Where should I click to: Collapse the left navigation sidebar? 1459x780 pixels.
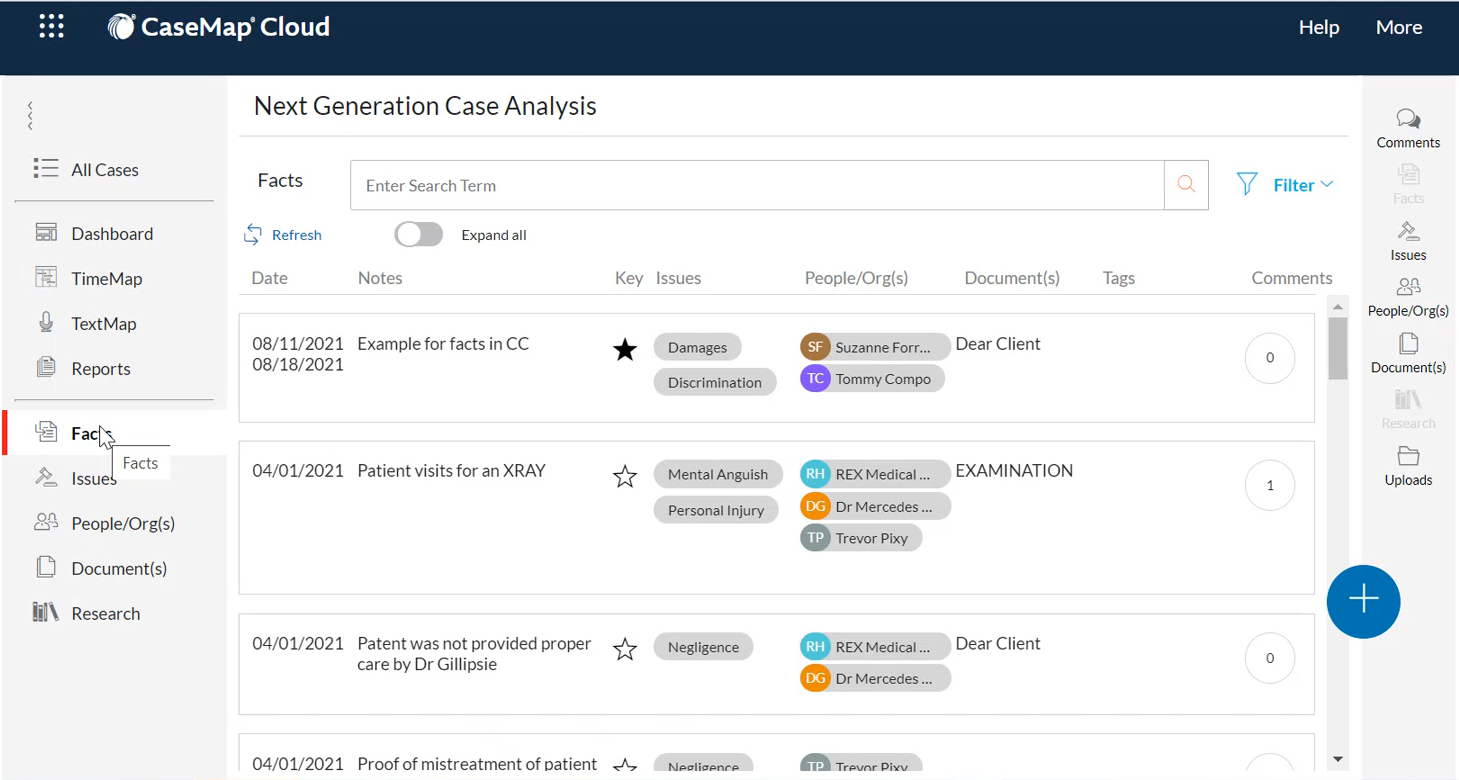[31, 115]
